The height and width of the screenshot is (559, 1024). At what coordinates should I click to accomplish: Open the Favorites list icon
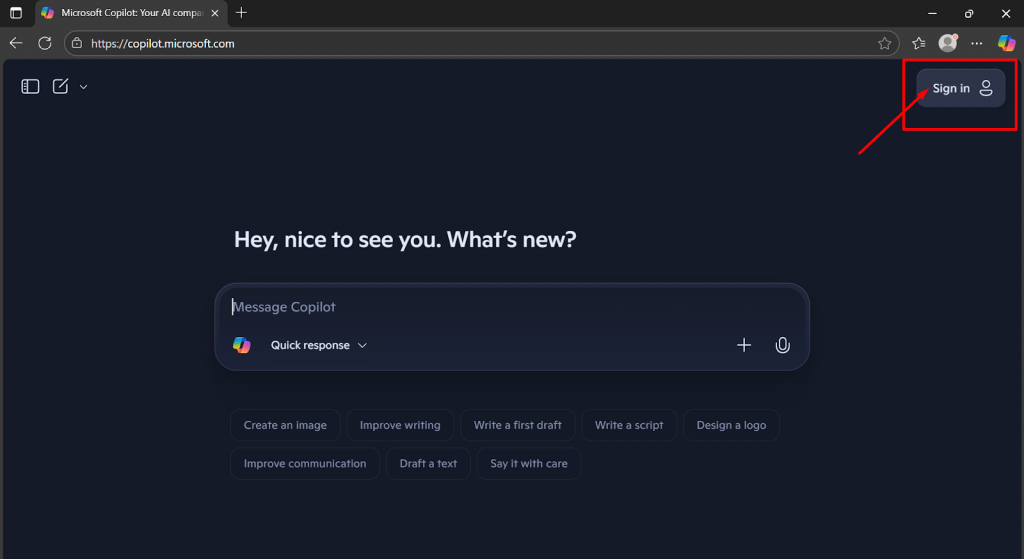[919, 43]
